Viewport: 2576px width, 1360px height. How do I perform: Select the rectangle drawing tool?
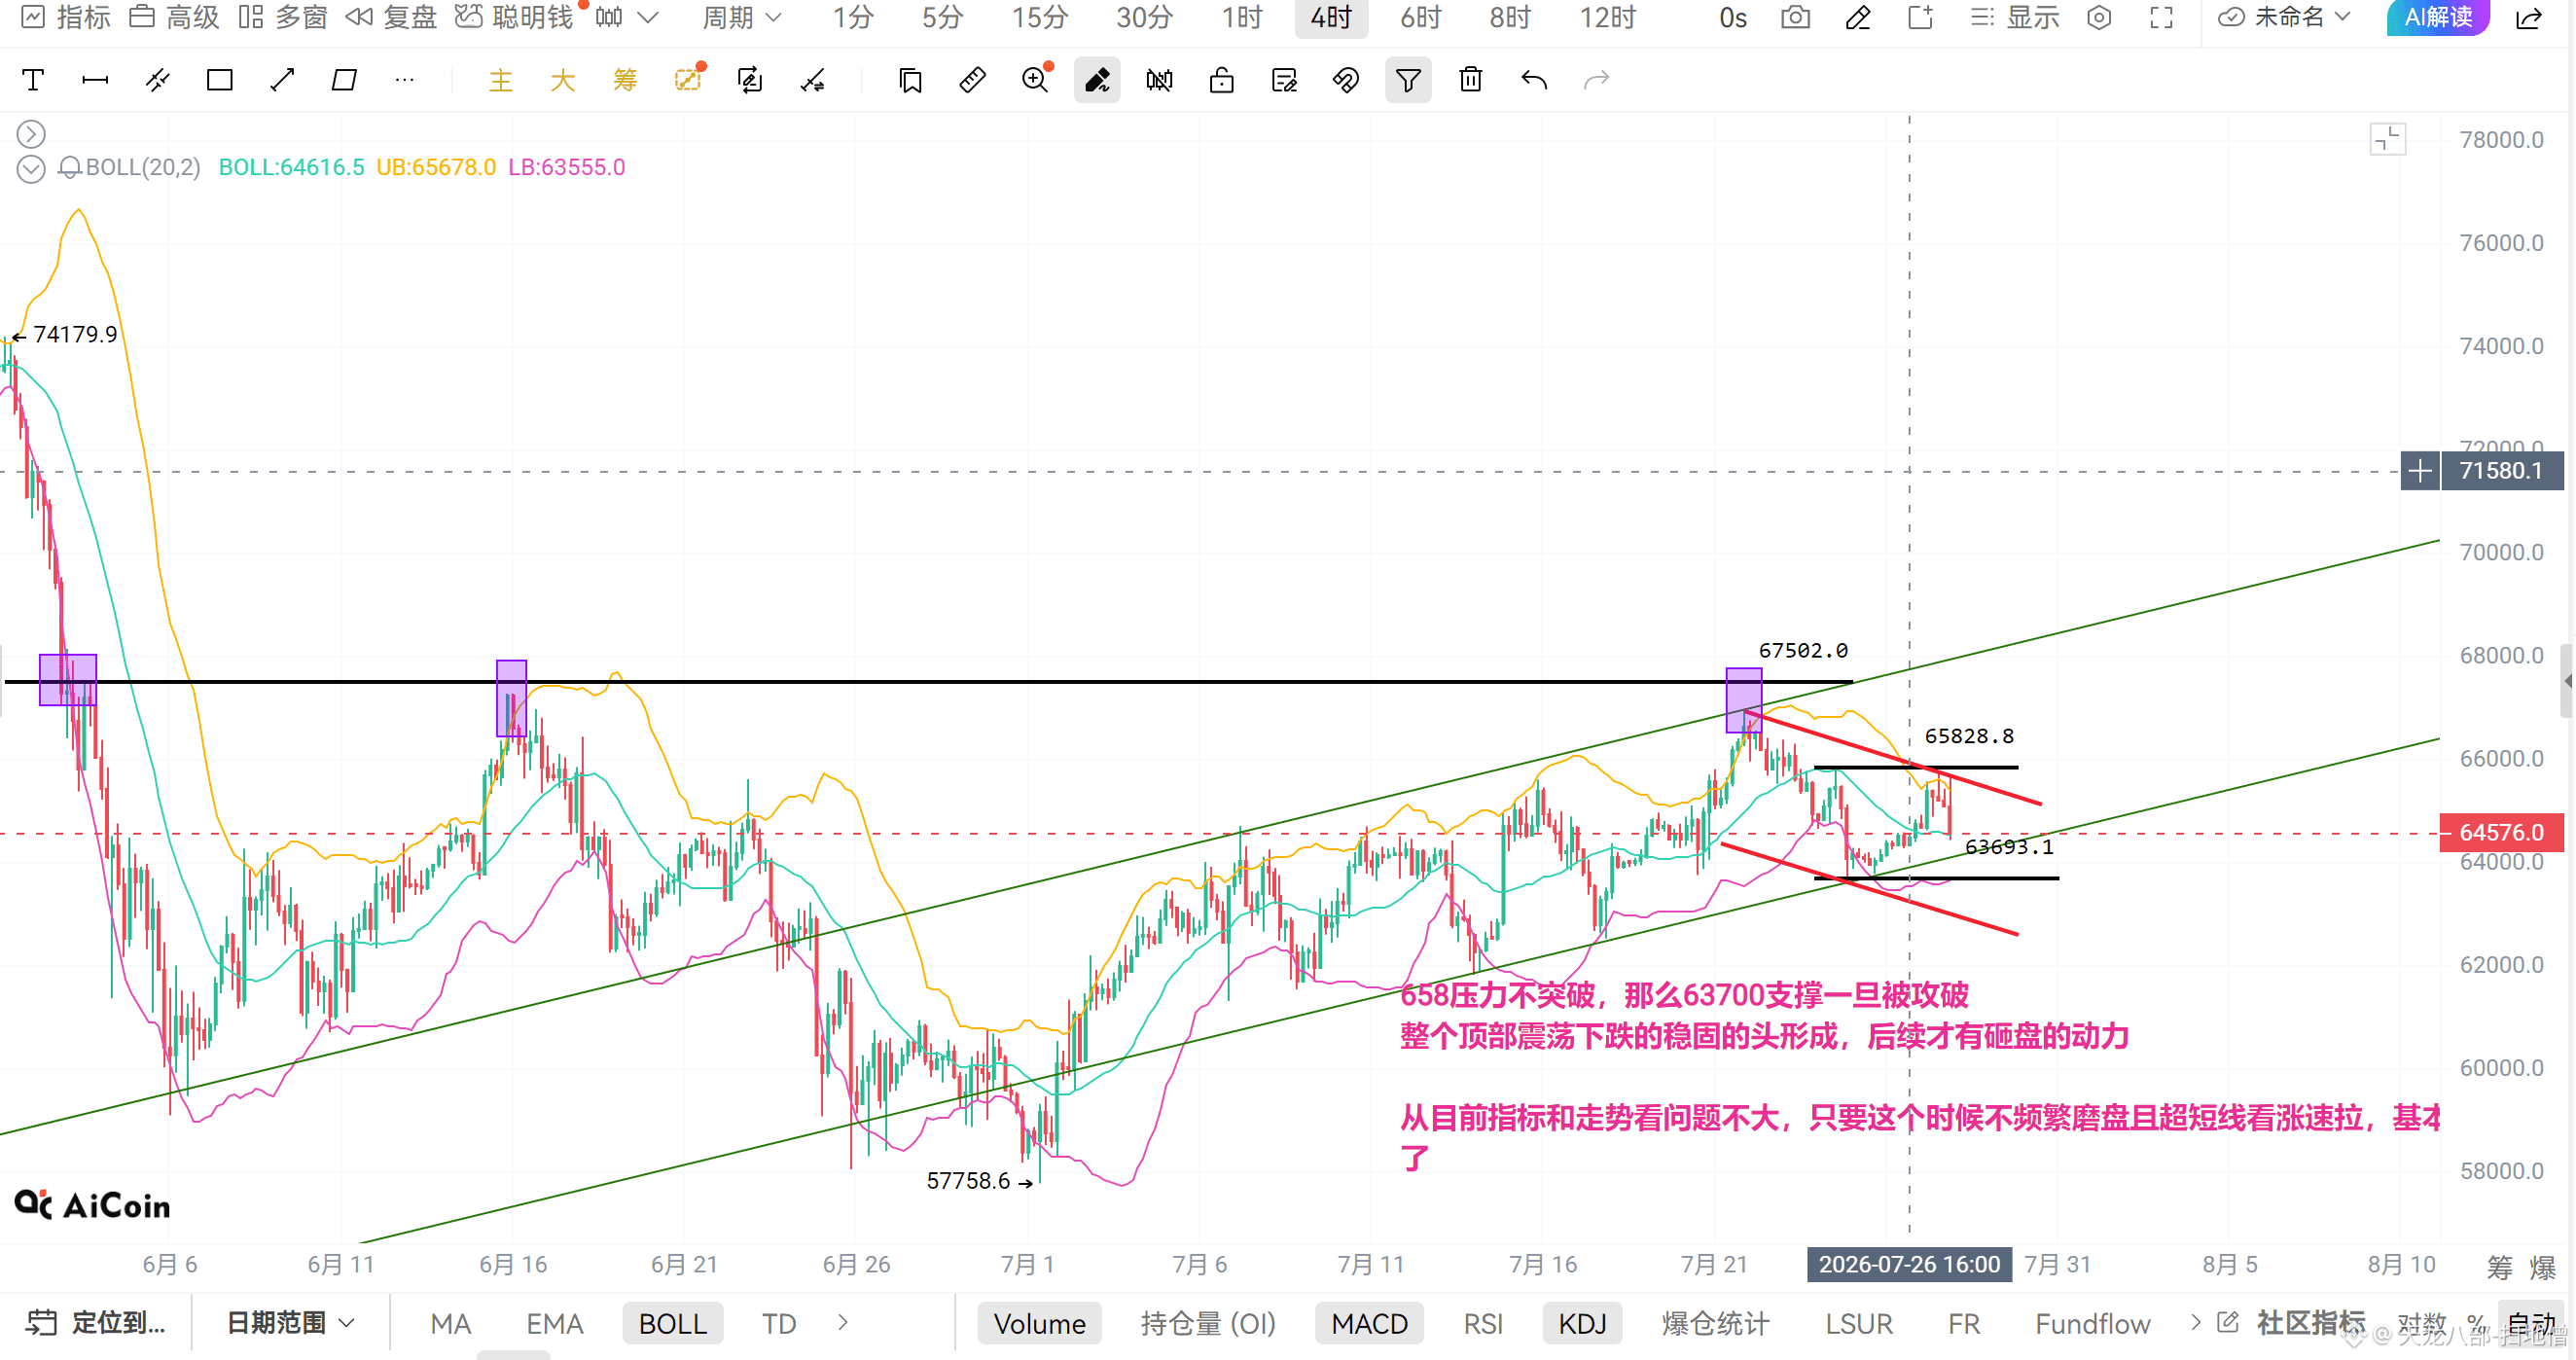pos(219,80)
